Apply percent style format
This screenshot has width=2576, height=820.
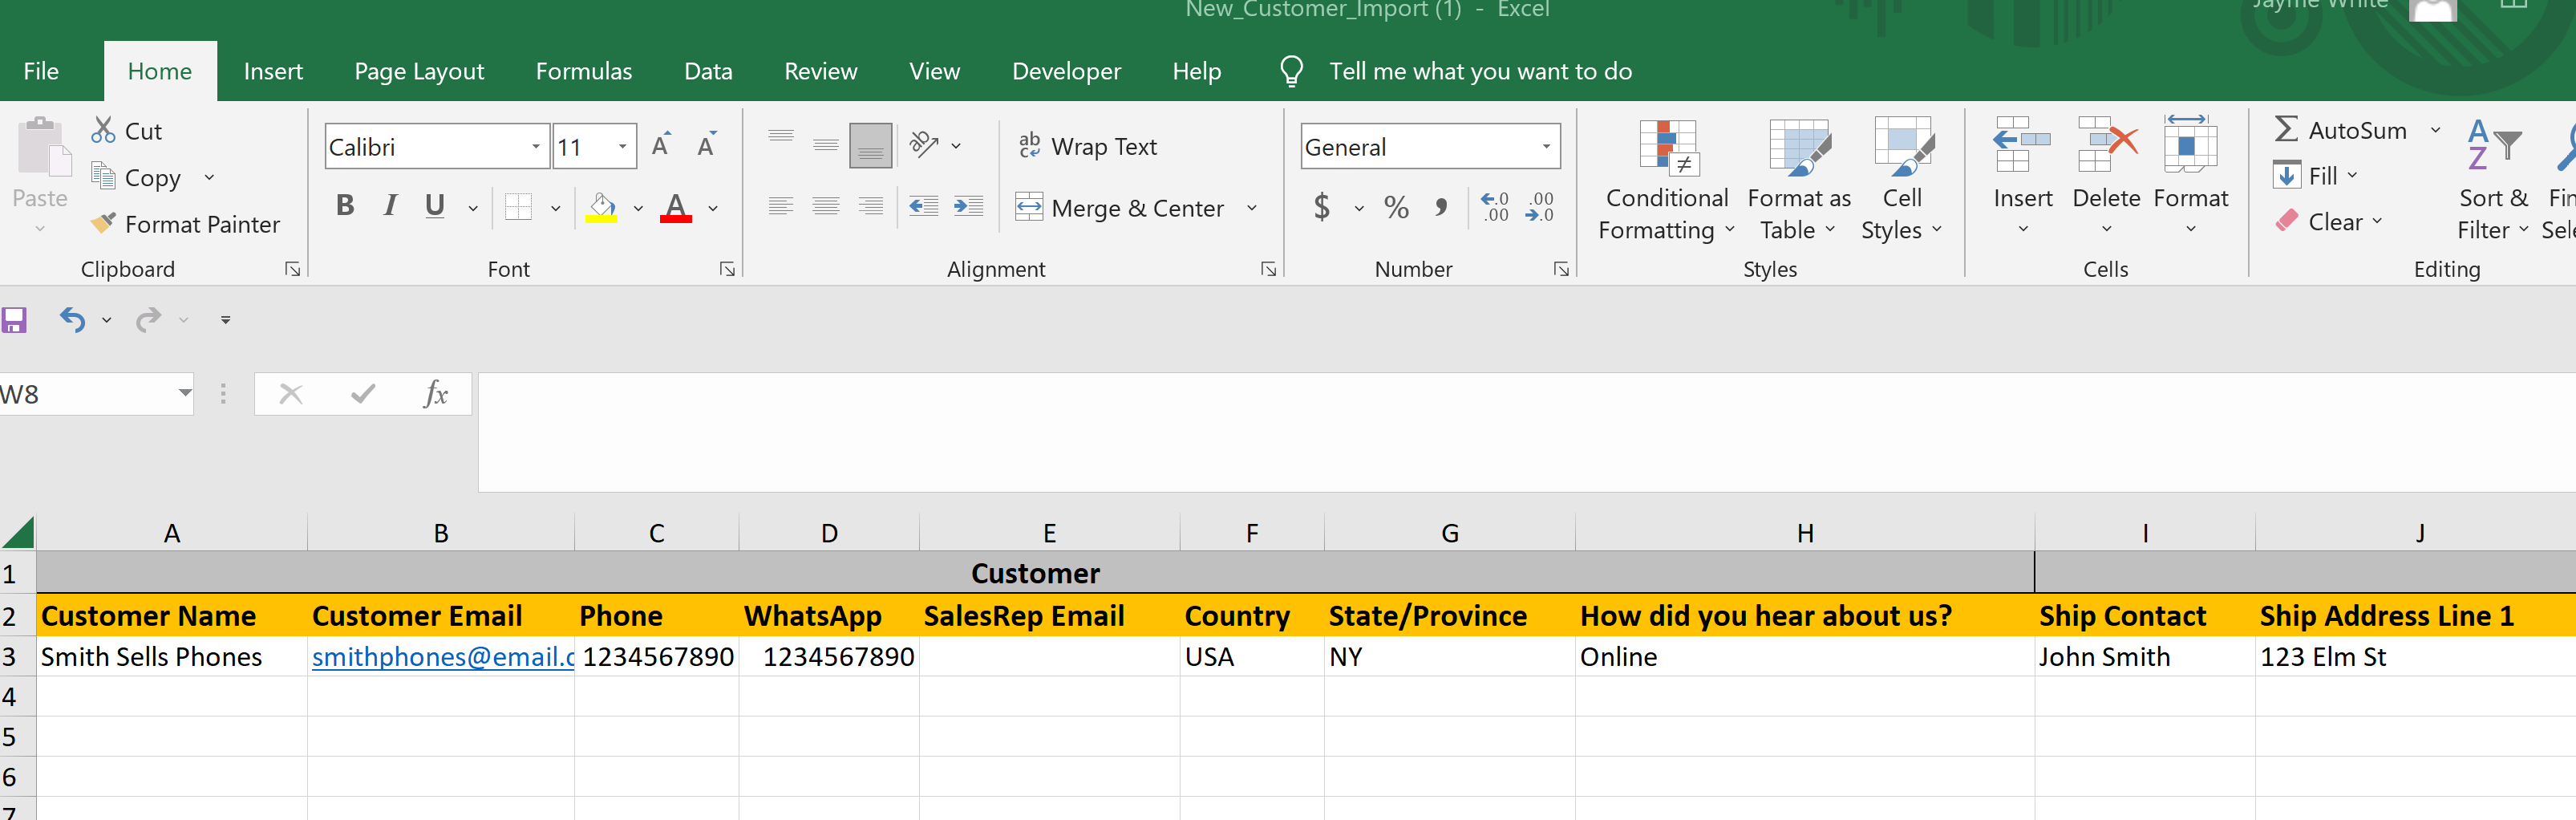point(1396,207)
